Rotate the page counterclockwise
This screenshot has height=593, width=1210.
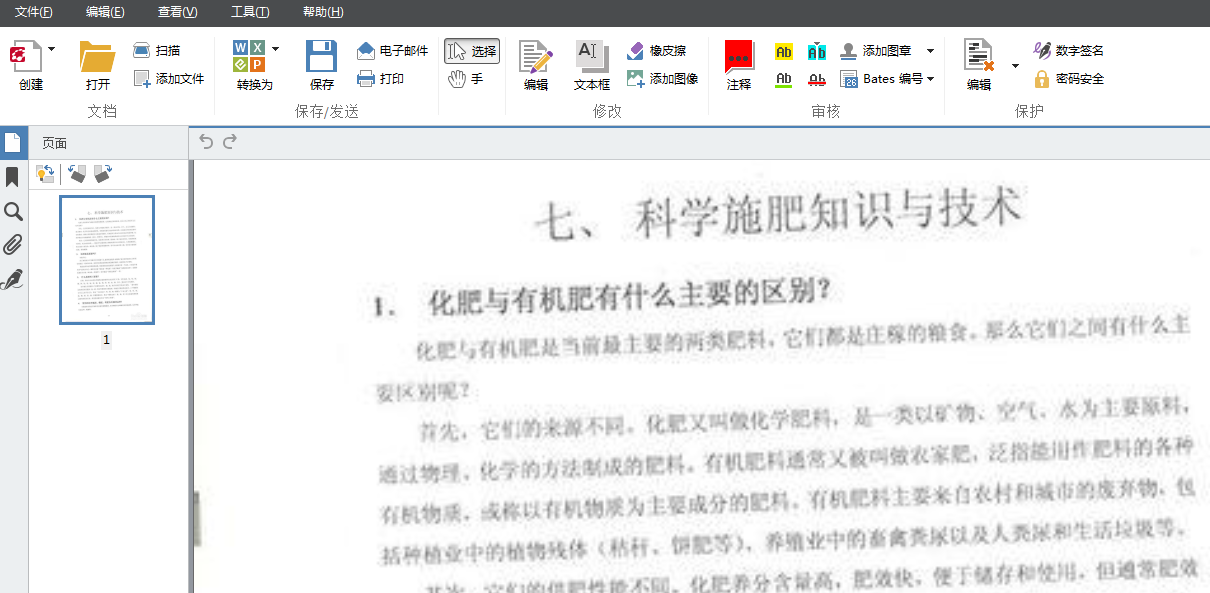(x=77, y=174)
